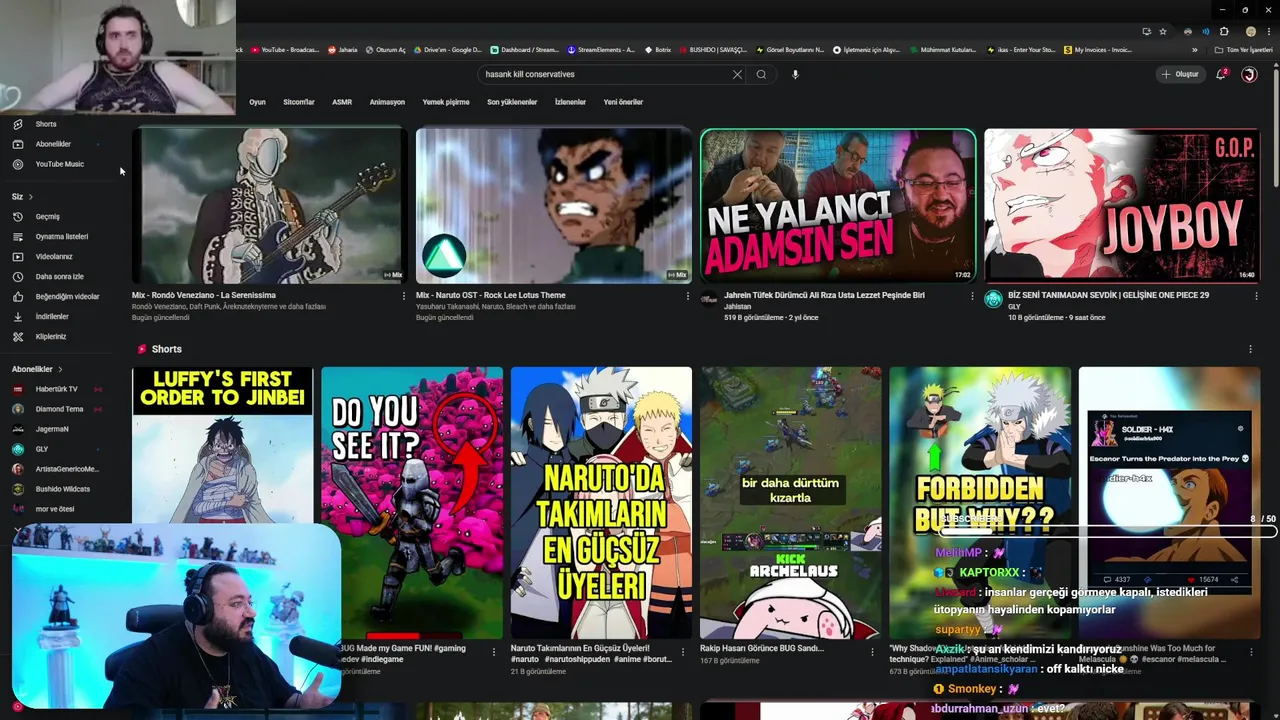
Task: Open Shorts shelf options menu
Action: pos(1250,349)
